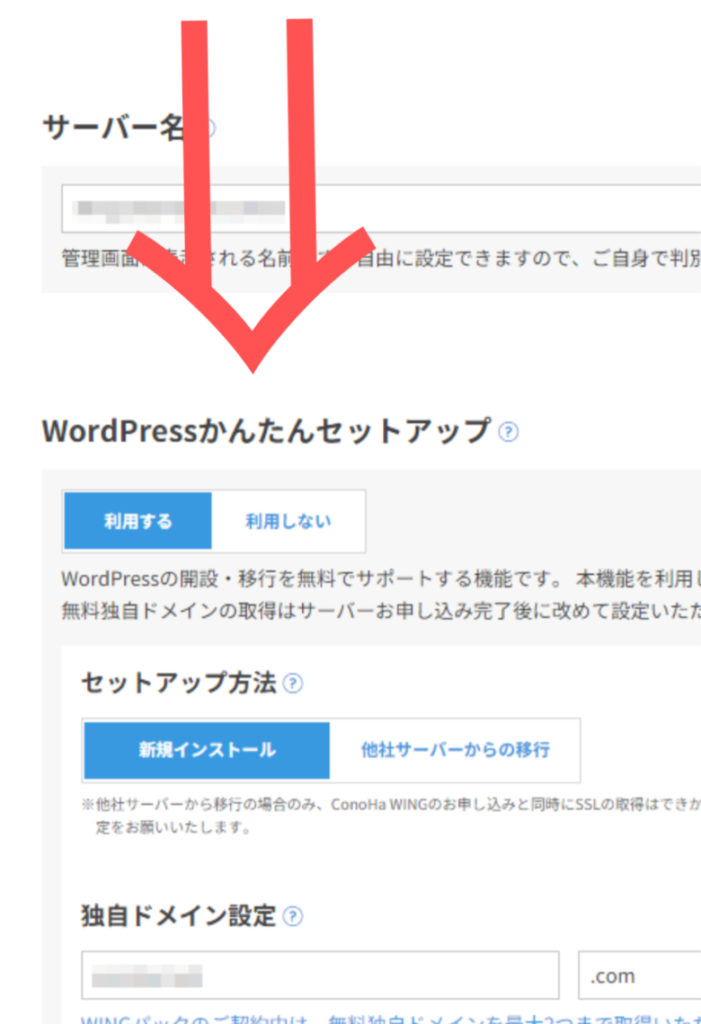701x1024 pixels.
Task: Click the WordPressかんたんセットアップ heading
Action: coord(266,431)
